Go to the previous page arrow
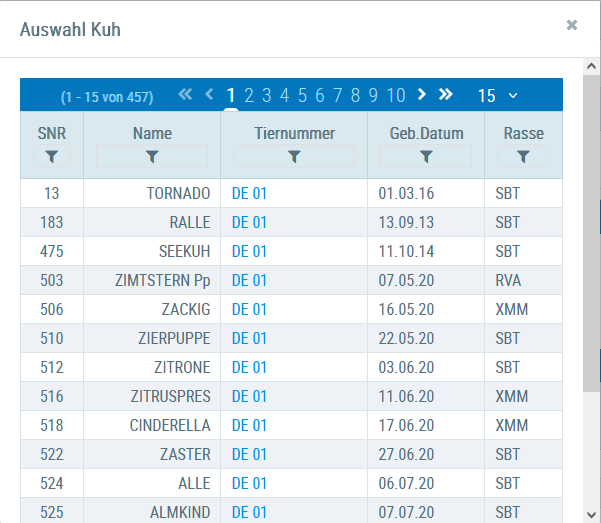Screen dimensions: 601x523 [209, 95]
